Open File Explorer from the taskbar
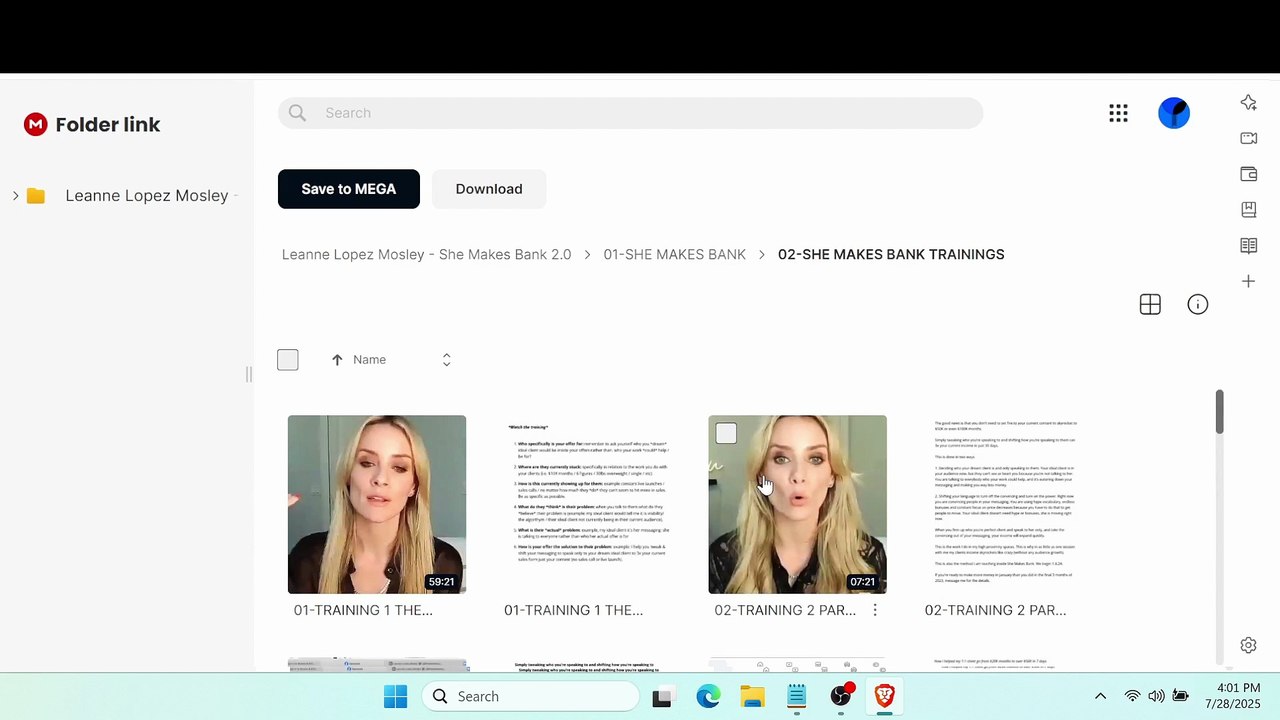The width and height of the screenshot is (1280, 720). 752,697
